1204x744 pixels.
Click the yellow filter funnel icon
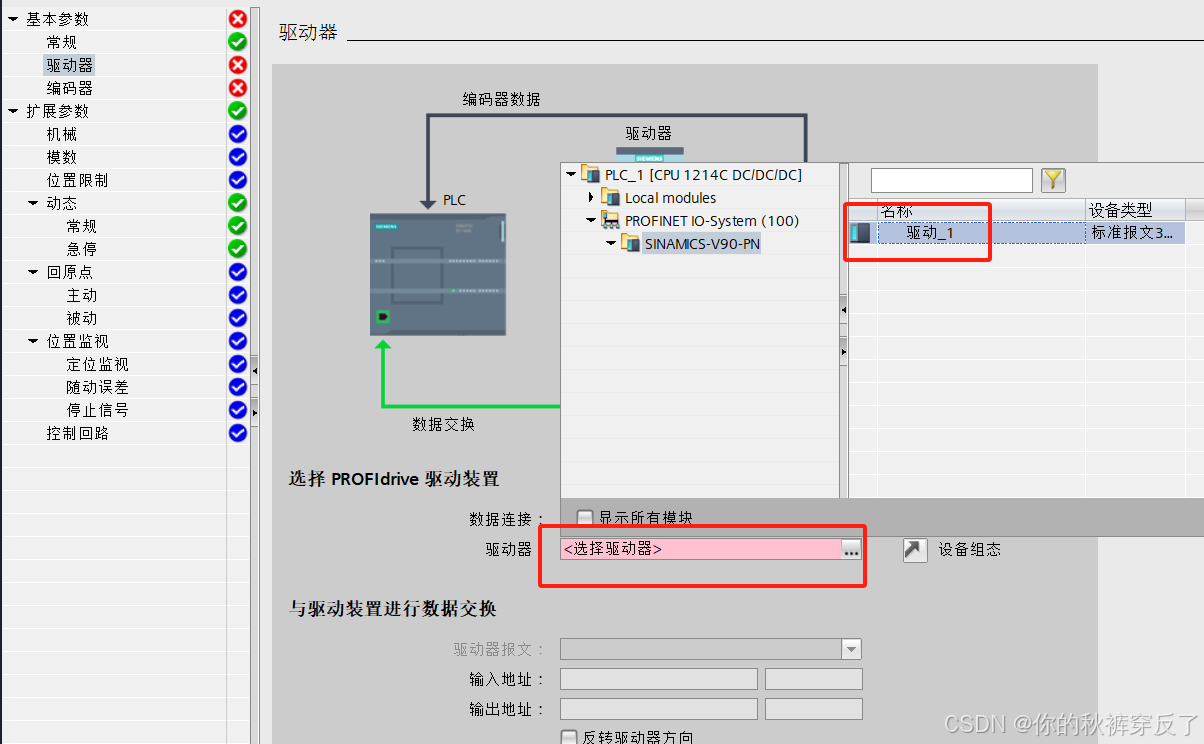click(1053, 180)
